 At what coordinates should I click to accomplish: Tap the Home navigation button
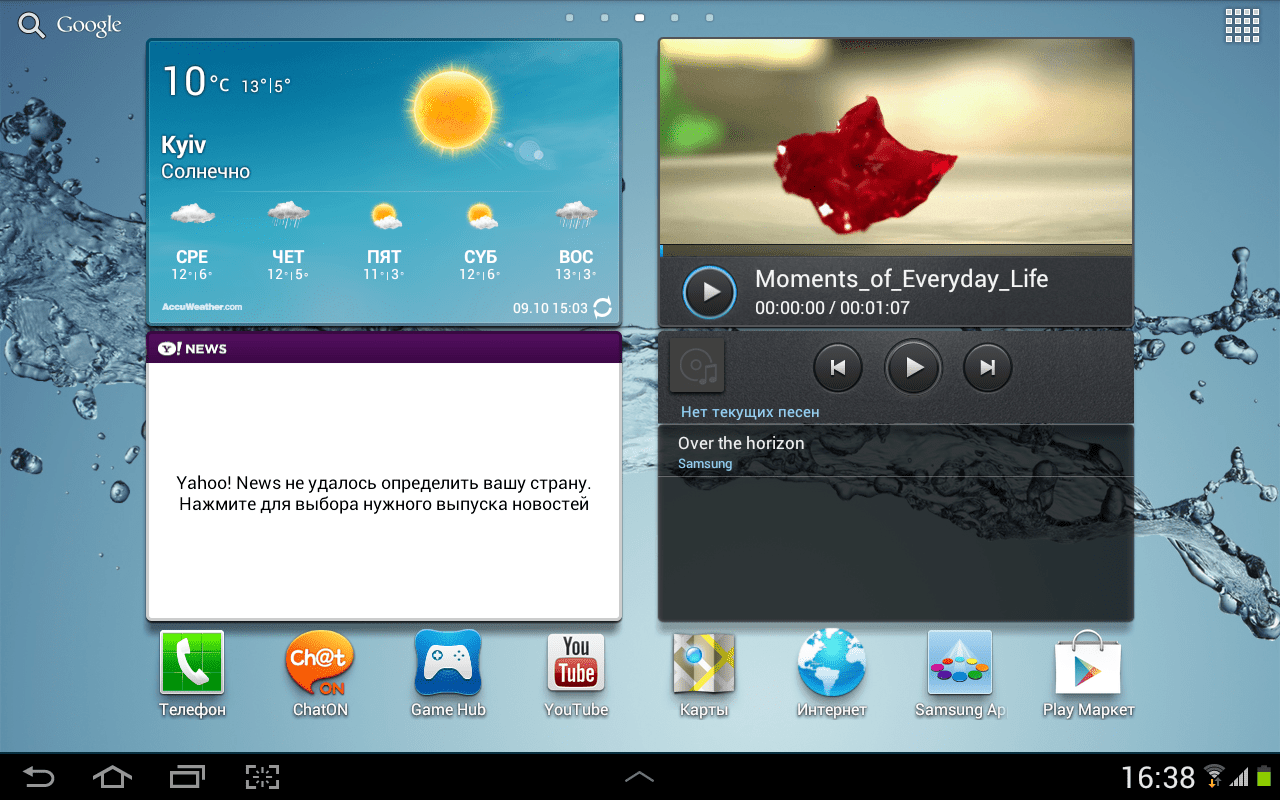[x=112, y=777]
